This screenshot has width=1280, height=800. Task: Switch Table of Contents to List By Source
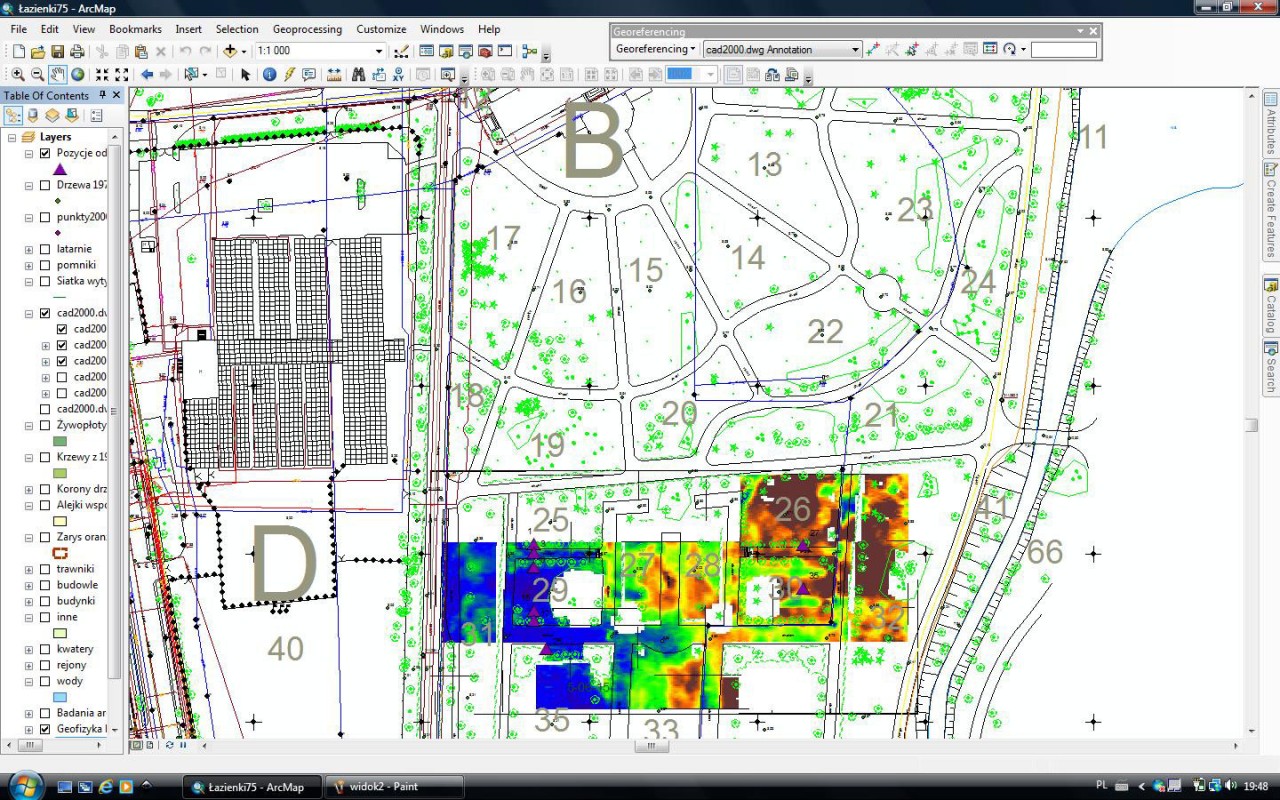[33, 115]
